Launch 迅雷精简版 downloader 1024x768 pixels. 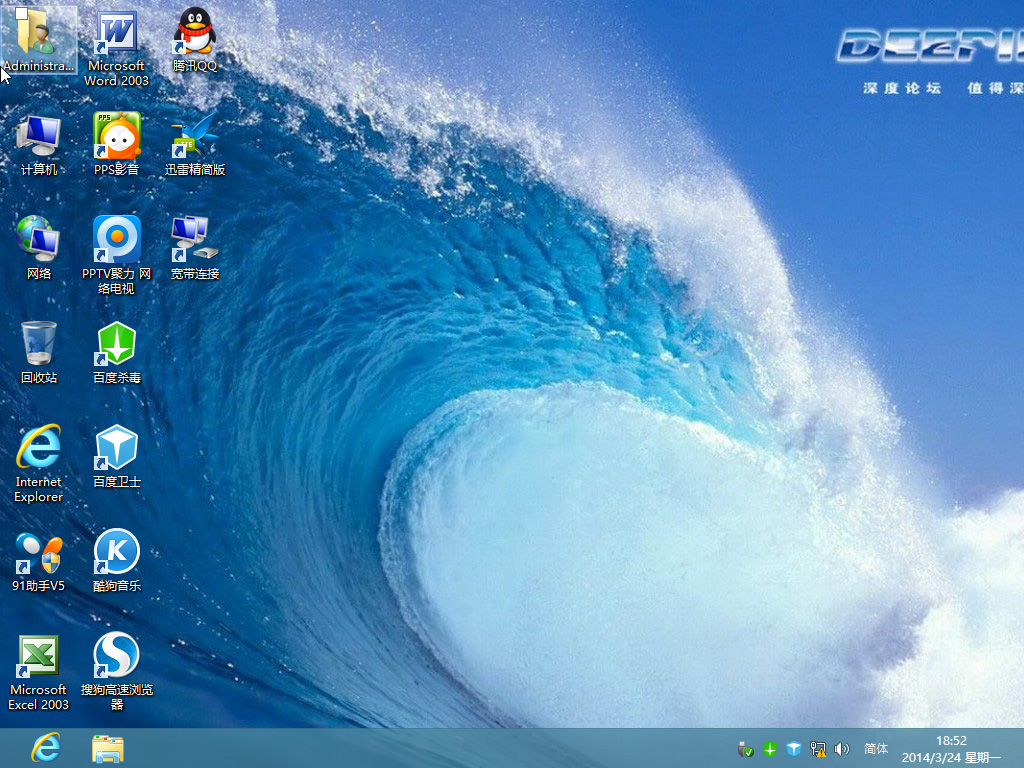[x=193, y=135]
